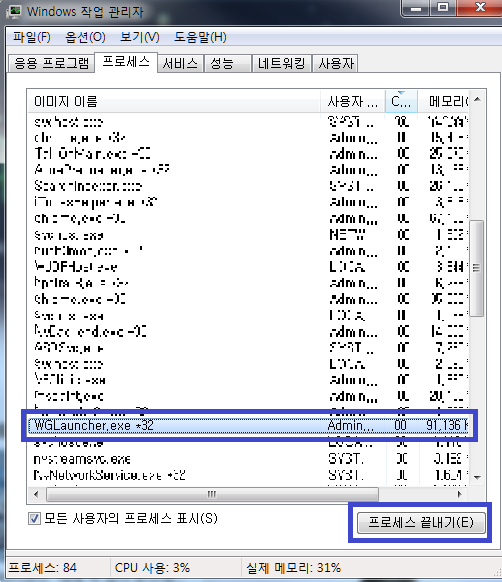The image size is (502, 582).
Task: Select the 프로세스 tab
Action: [x=126, y=62]
